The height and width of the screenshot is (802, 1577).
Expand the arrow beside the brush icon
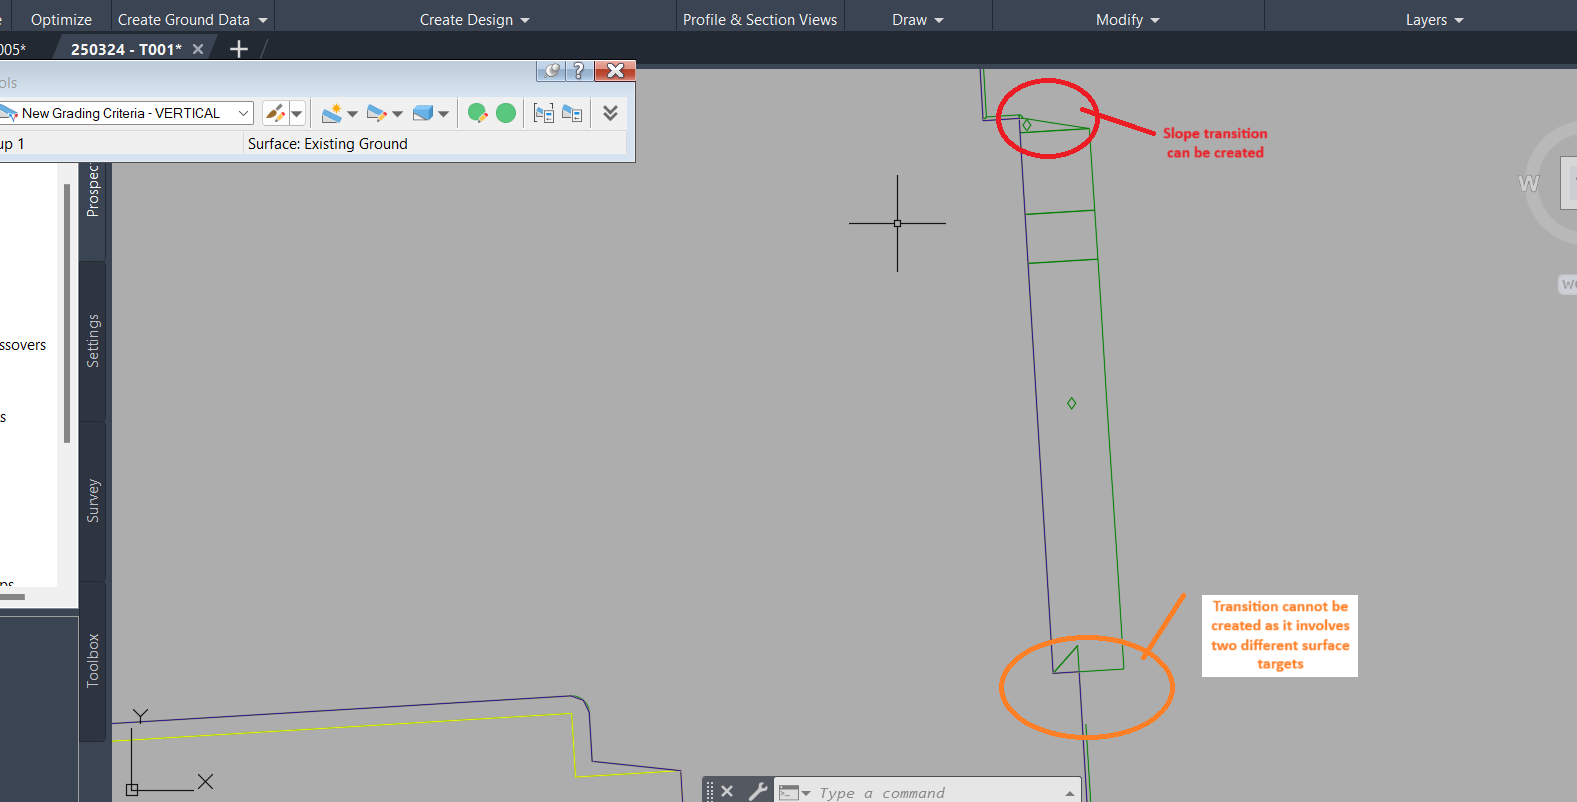297,114
